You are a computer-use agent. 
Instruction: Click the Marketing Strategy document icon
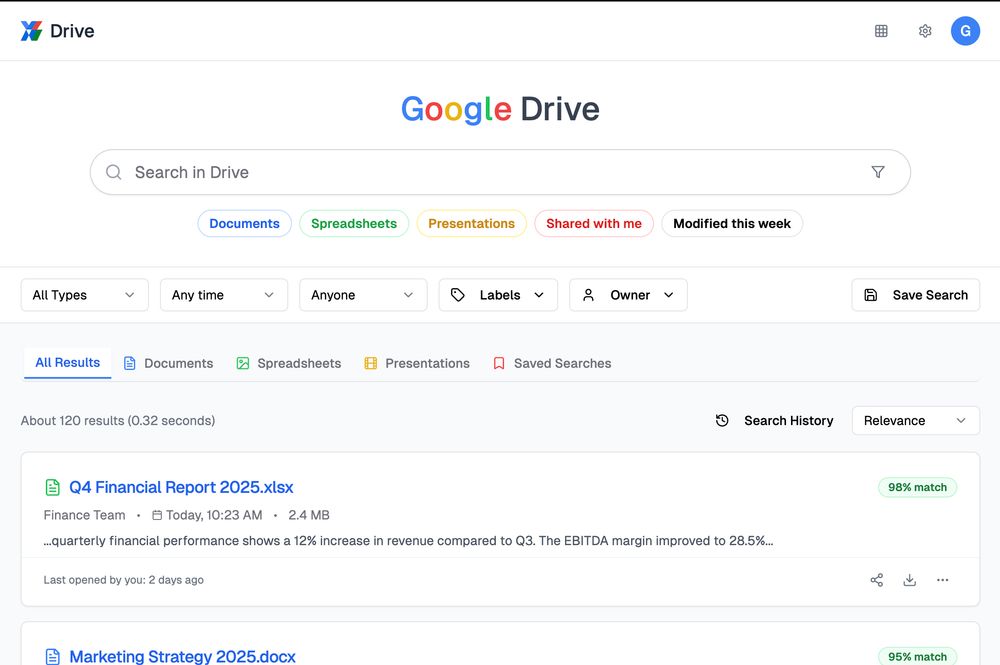point(52,656)
